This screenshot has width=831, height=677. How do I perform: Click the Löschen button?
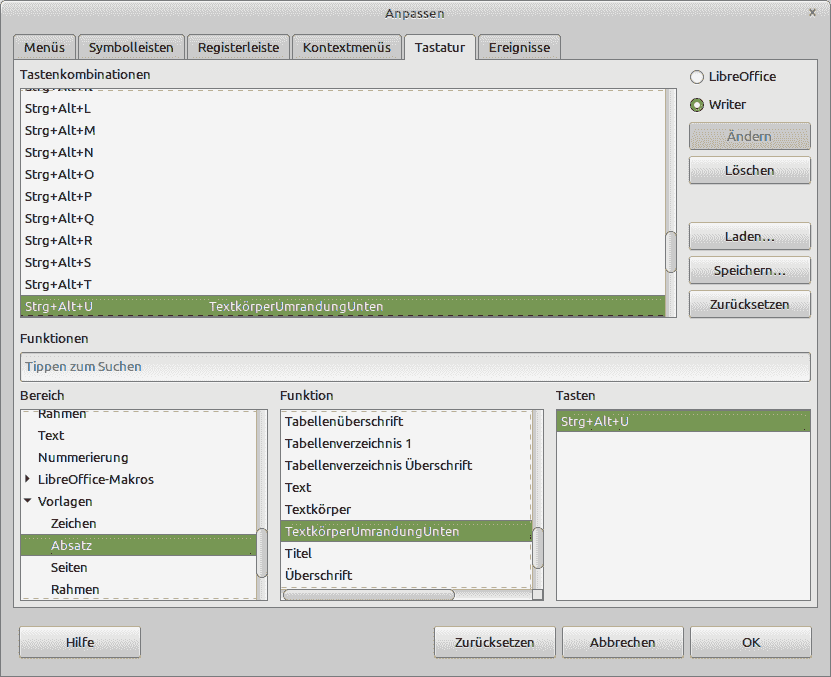click(749, 170)
